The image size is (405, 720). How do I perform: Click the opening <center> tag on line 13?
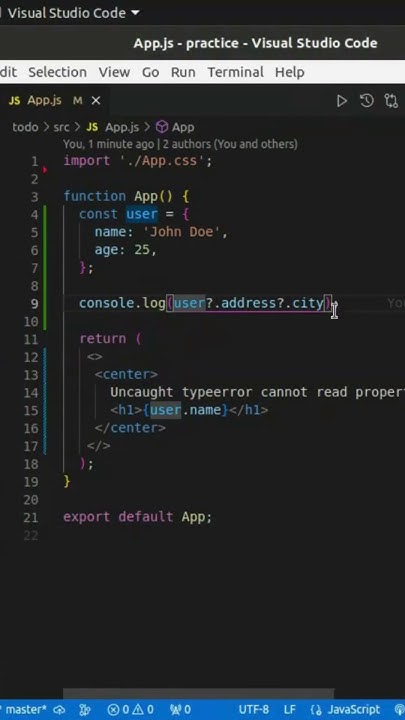126,374
